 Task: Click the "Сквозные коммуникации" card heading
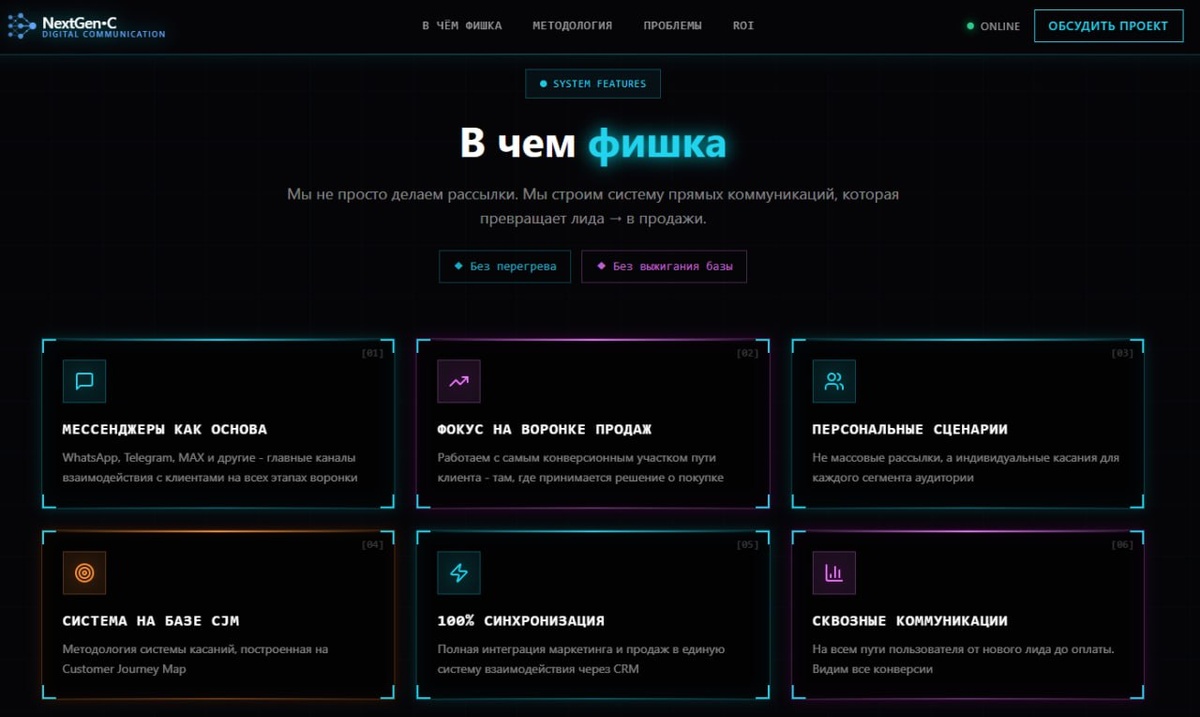910,621
